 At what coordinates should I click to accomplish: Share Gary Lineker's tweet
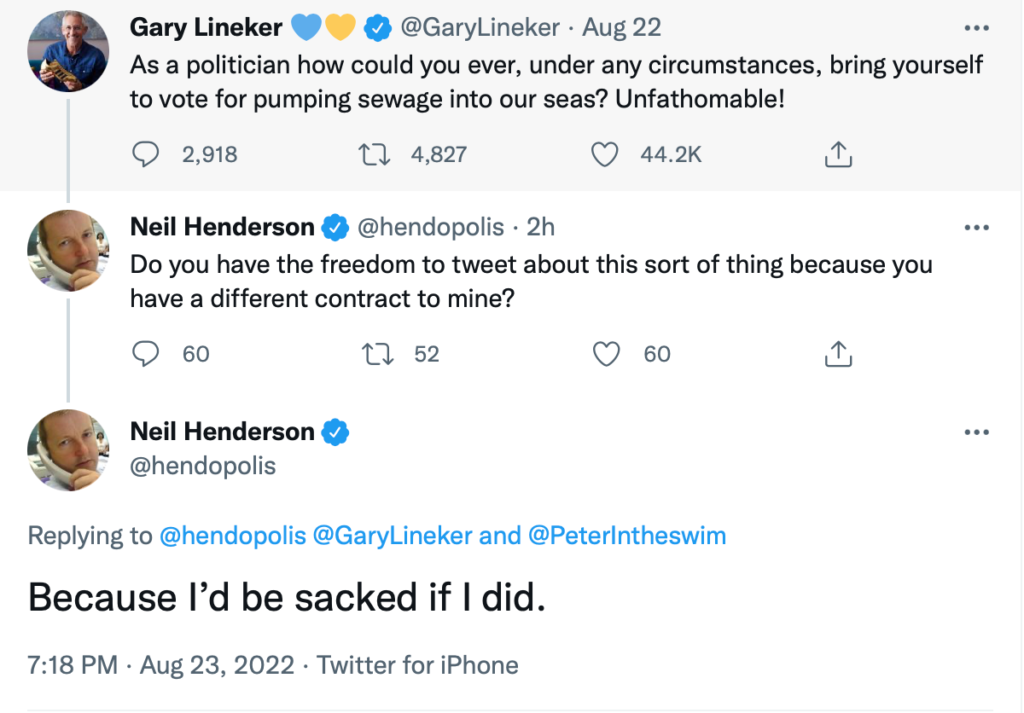tap(838, 154)
